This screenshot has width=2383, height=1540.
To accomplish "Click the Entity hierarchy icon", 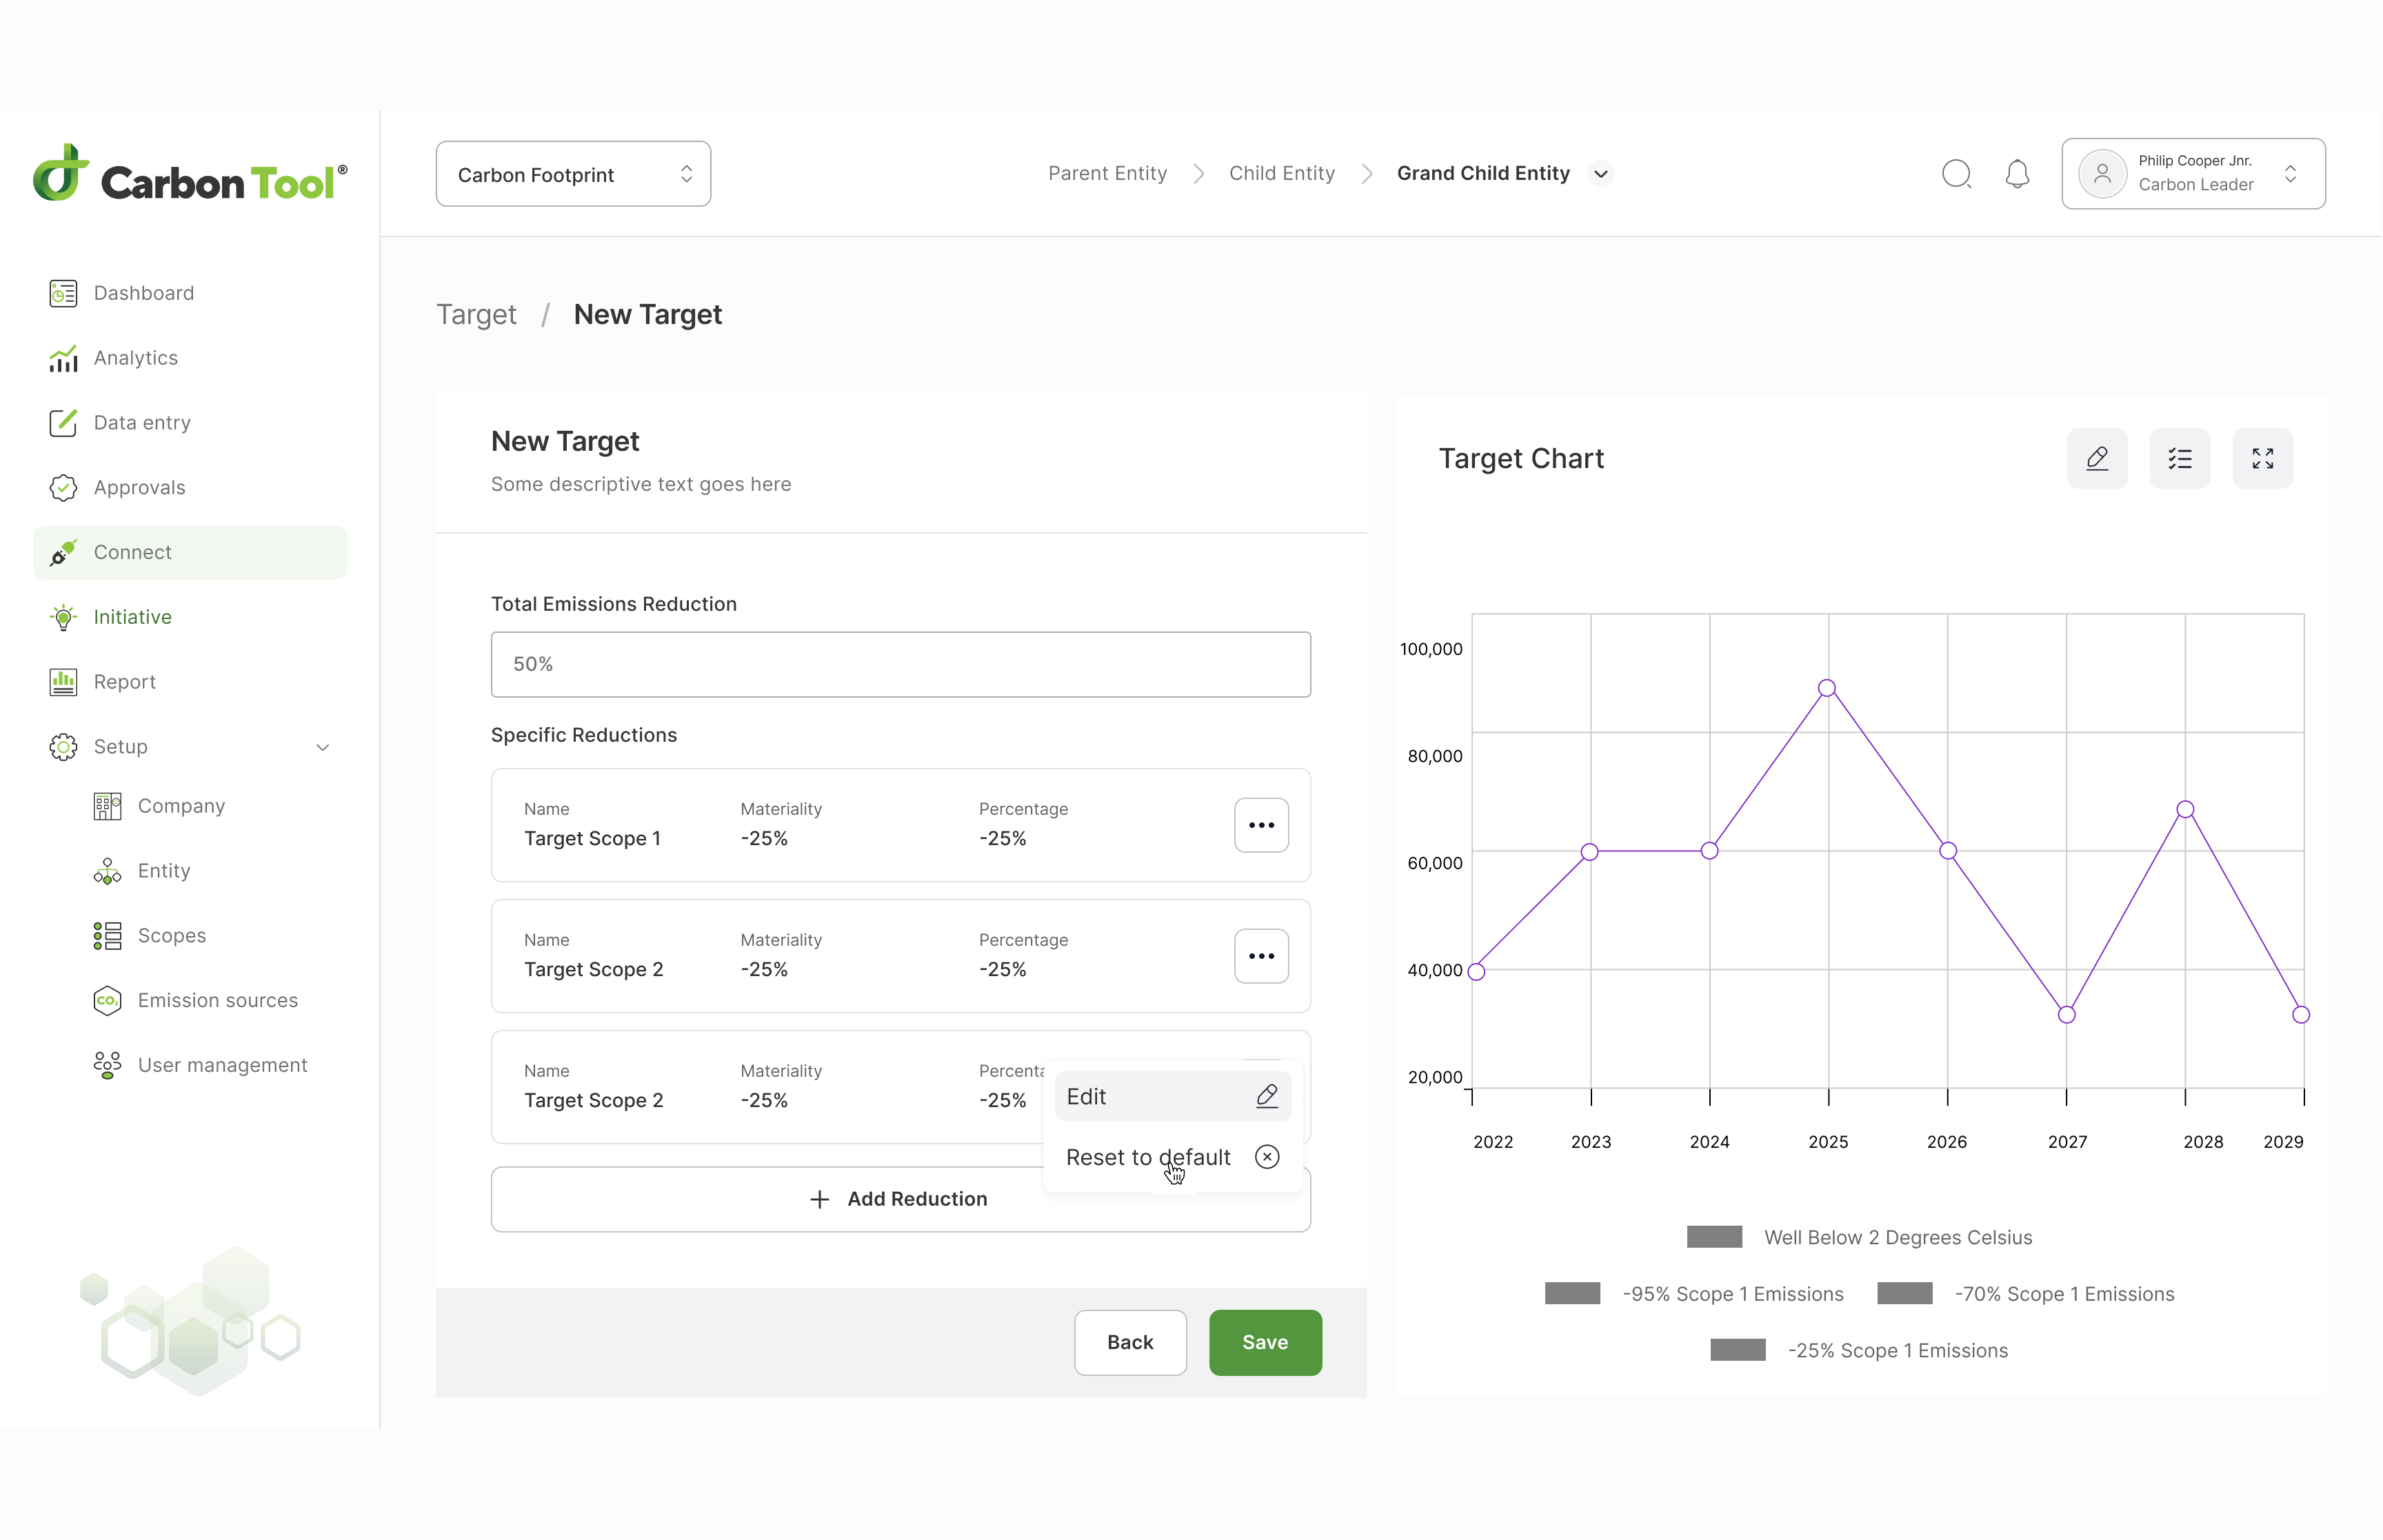I will [107, 871].
